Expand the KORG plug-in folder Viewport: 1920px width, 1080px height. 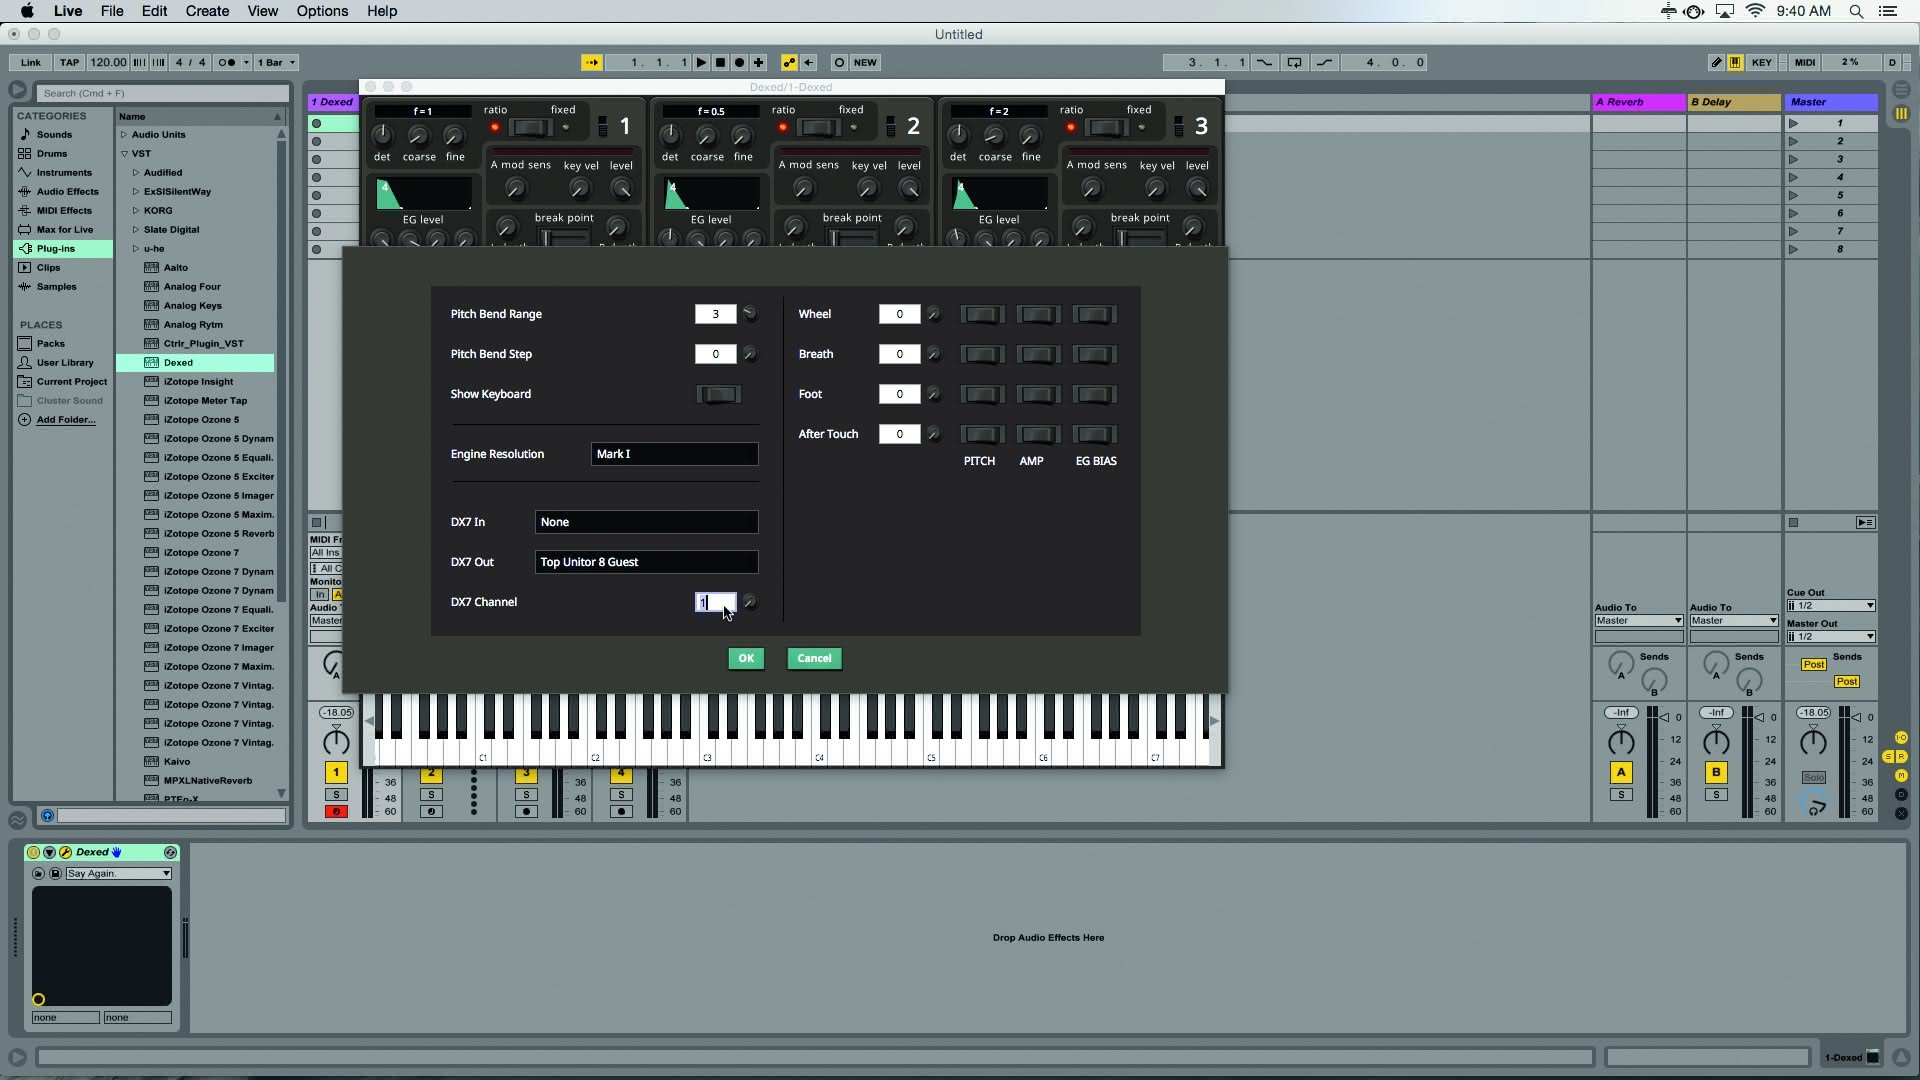(136, 211)
